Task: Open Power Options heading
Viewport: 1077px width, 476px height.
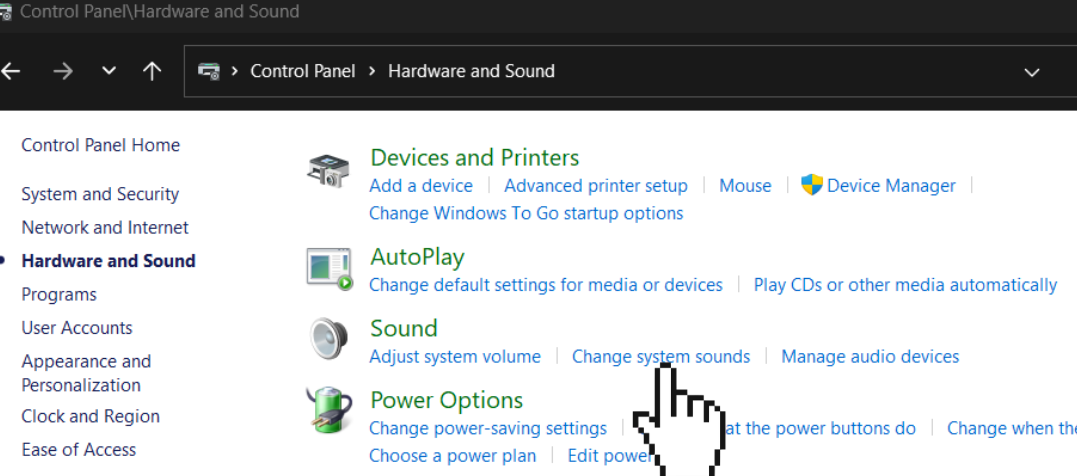Action: (446, 400)
